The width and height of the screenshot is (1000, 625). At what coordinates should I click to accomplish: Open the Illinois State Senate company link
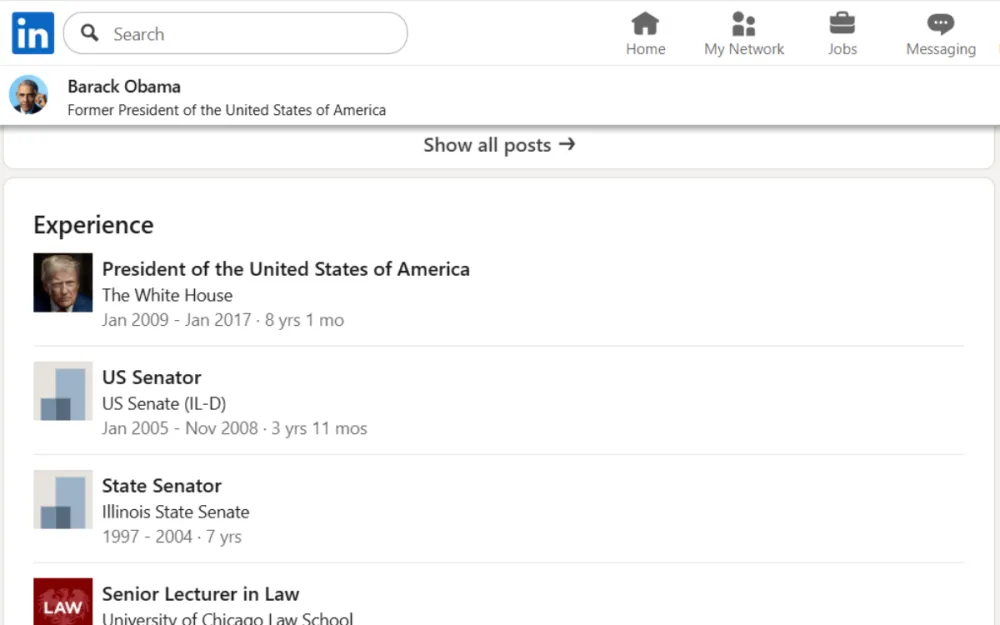[x=176, y=511]
